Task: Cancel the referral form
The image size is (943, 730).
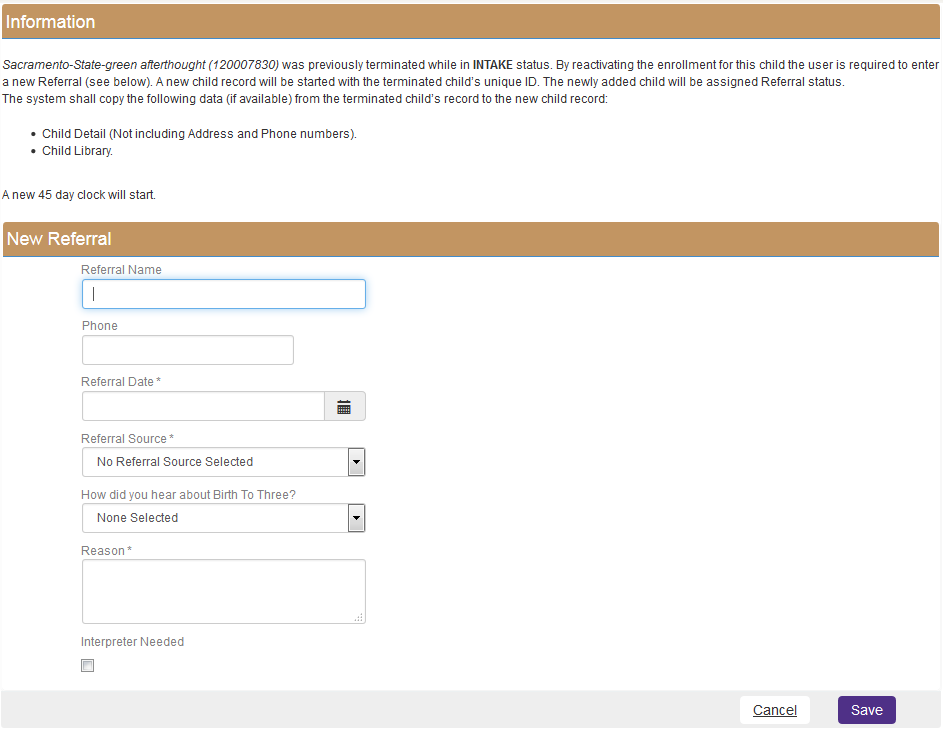Action: pyautogui.click(x=774, y=710)
